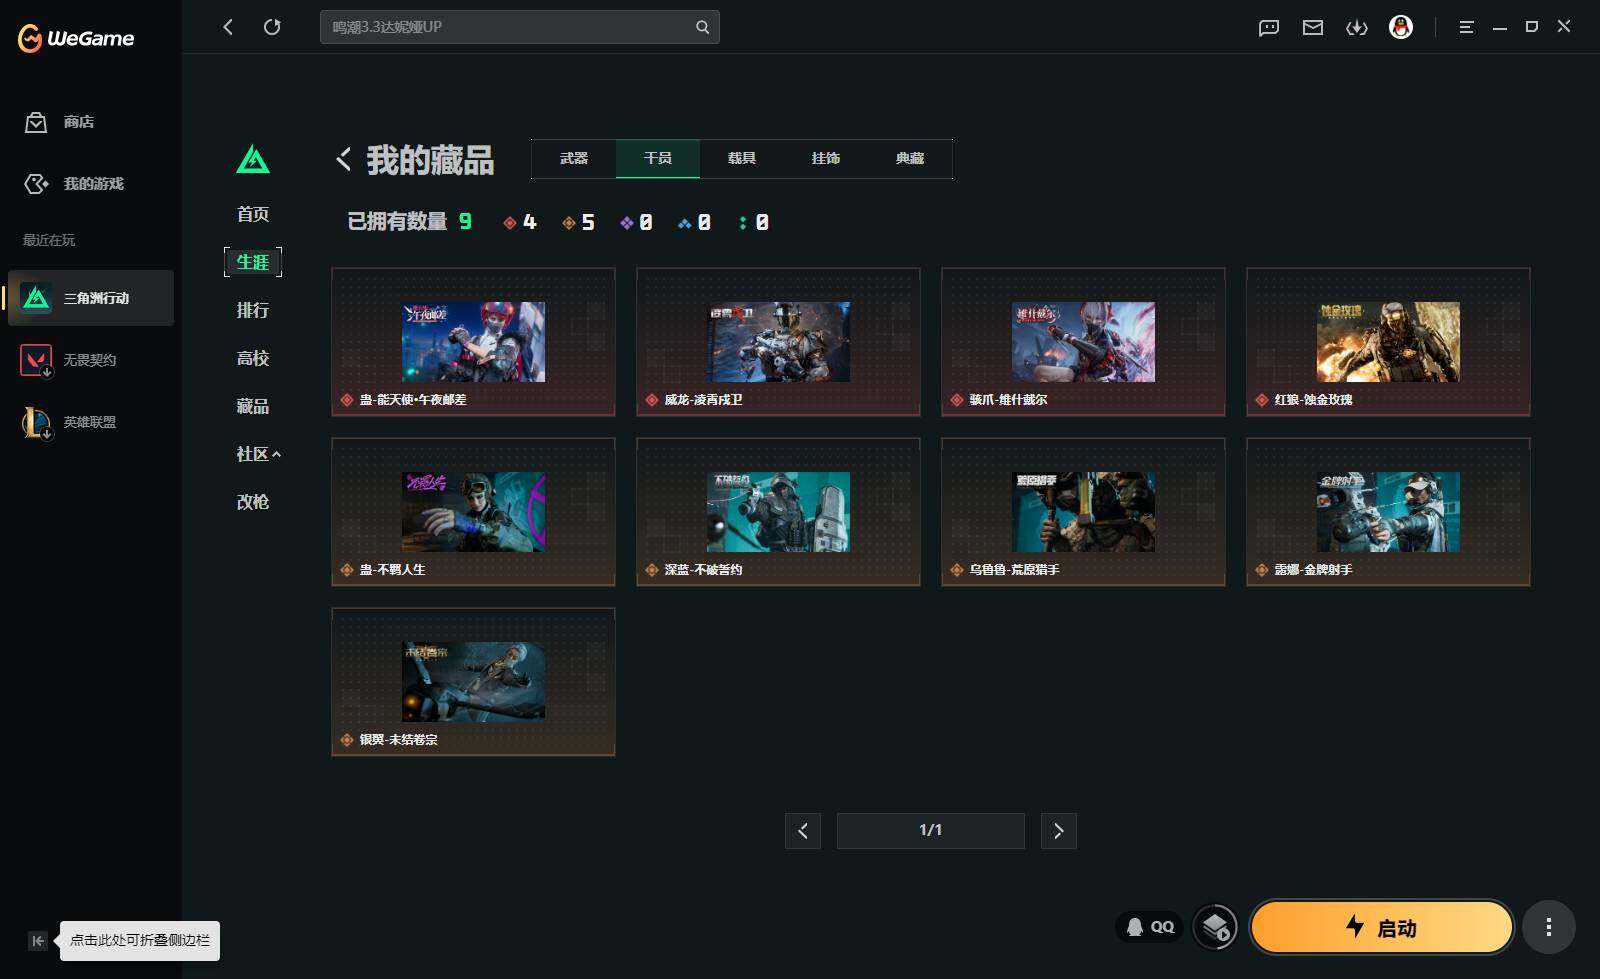
Task: Click the round stacked-layers icon next to 启动
Action: click(x=1216, y=928)
